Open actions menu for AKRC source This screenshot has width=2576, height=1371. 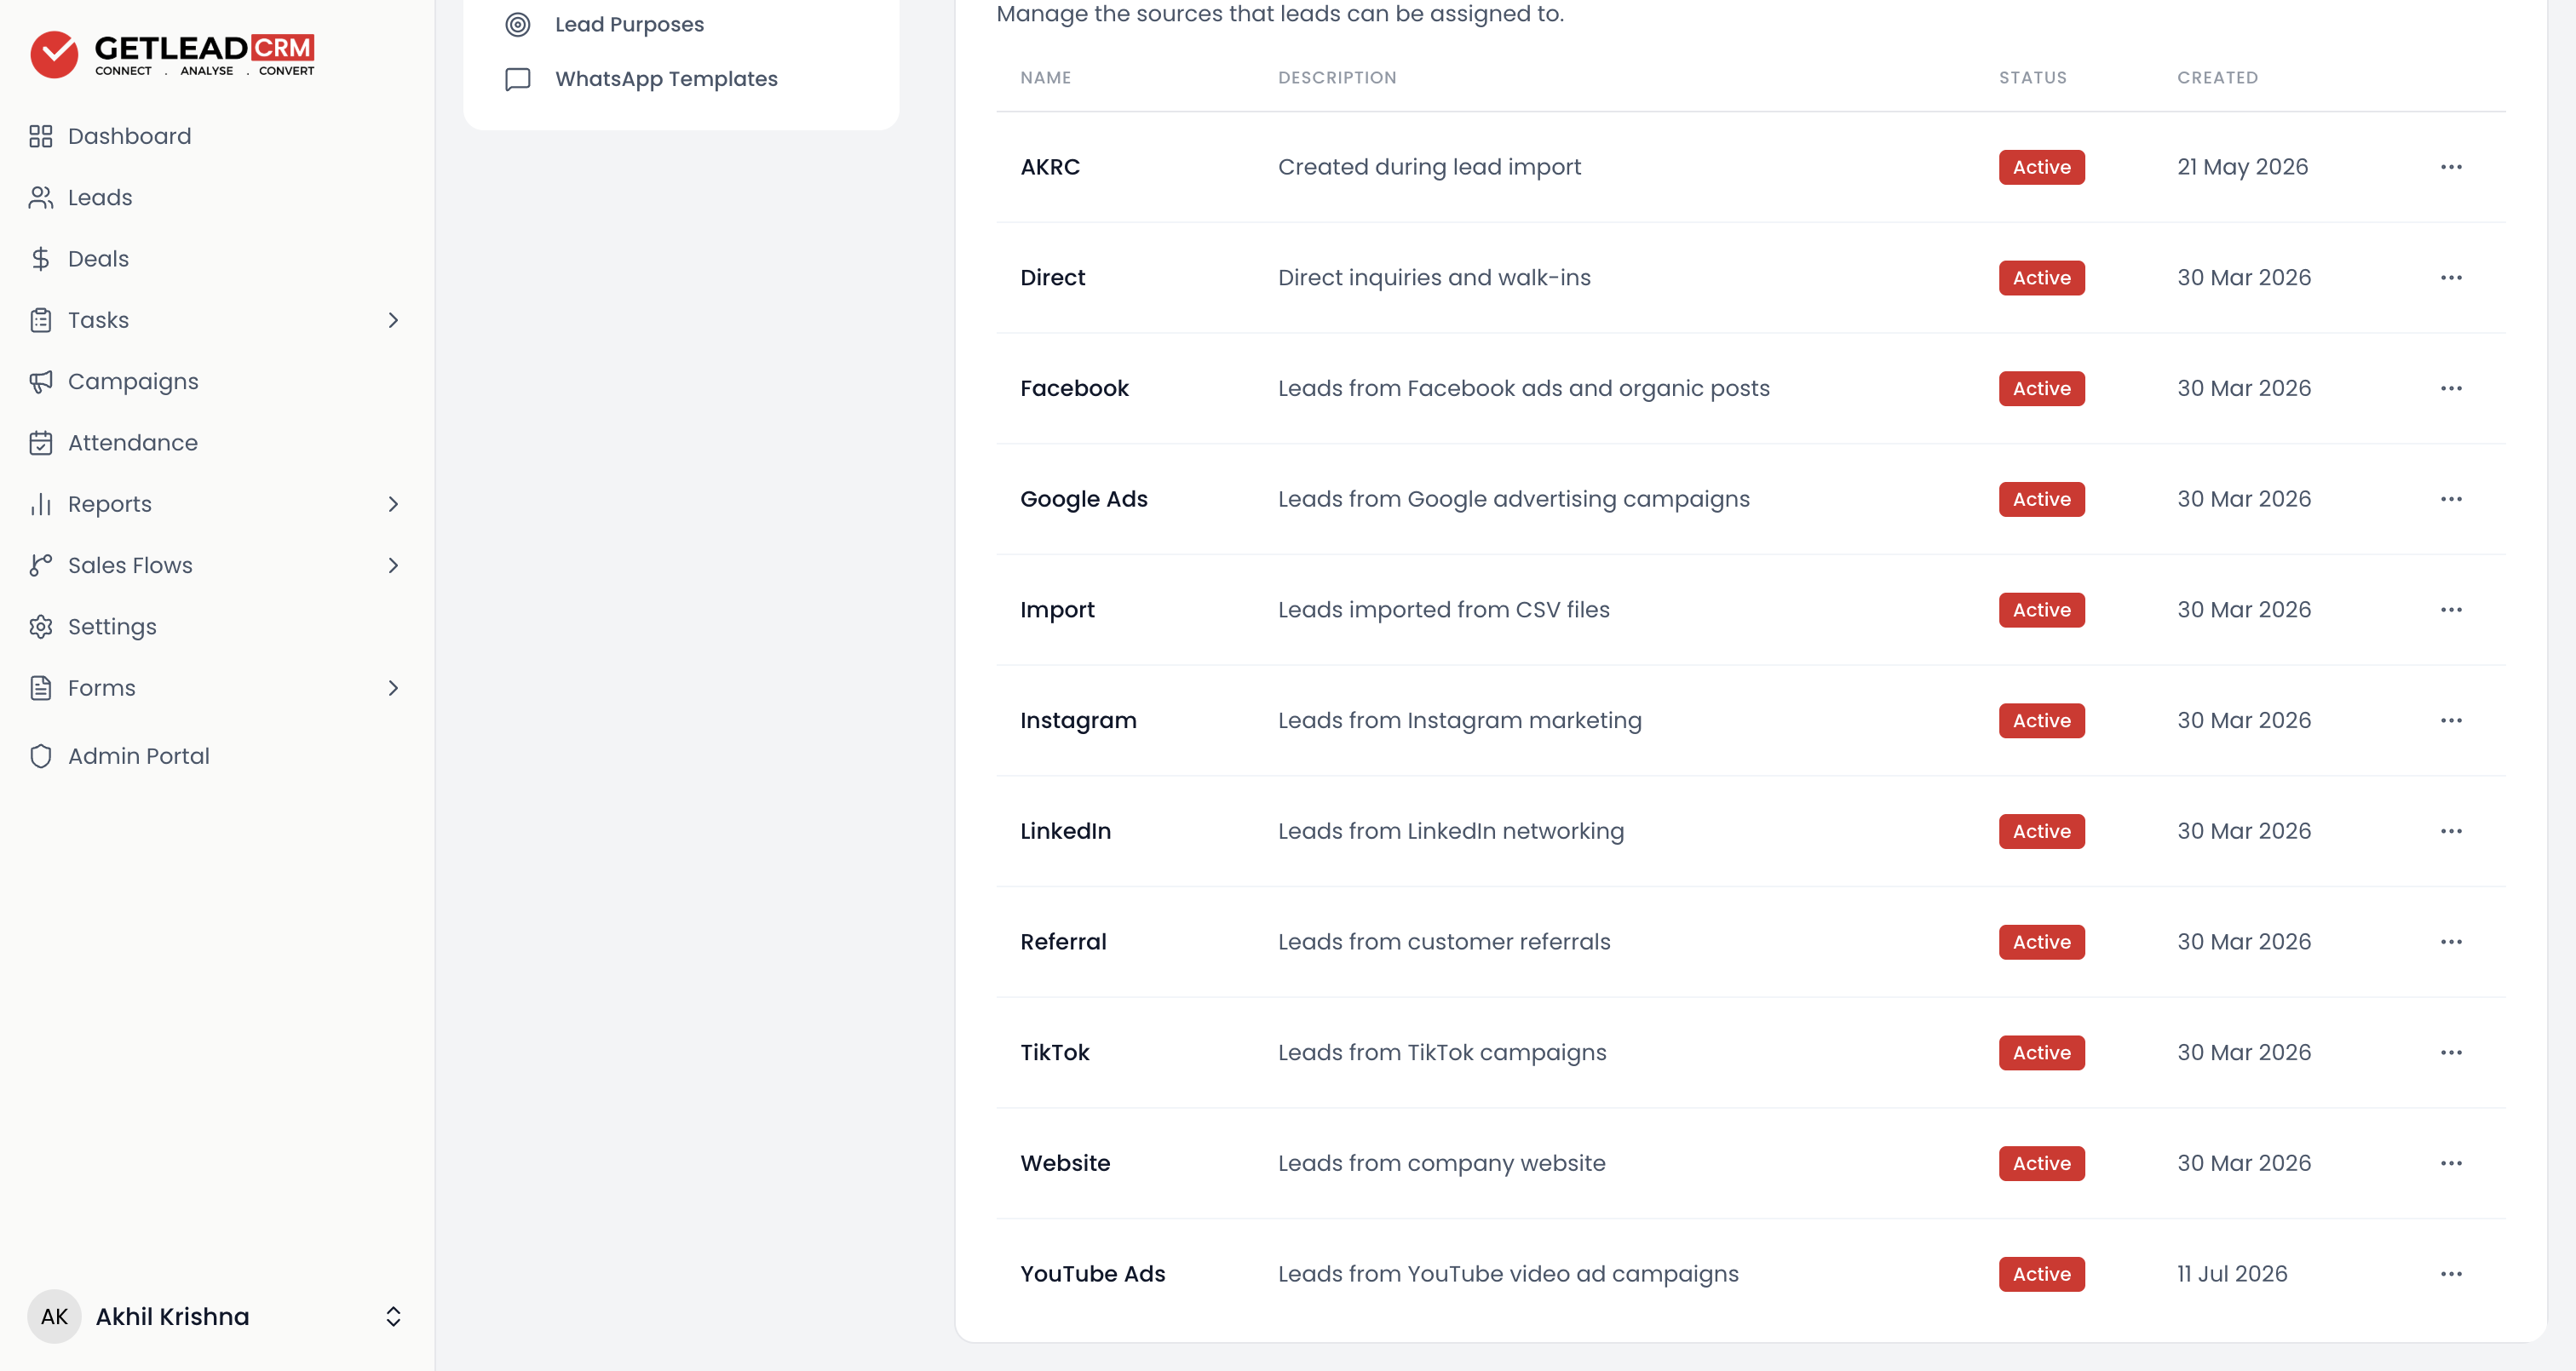pos(2451,167)
